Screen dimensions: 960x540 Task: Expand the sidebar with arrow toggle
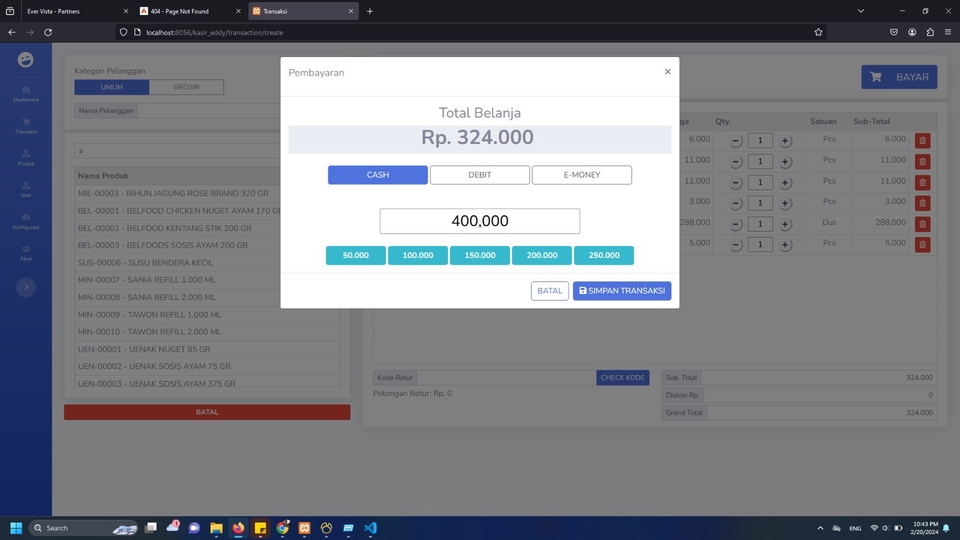click(x=26, y=287)
